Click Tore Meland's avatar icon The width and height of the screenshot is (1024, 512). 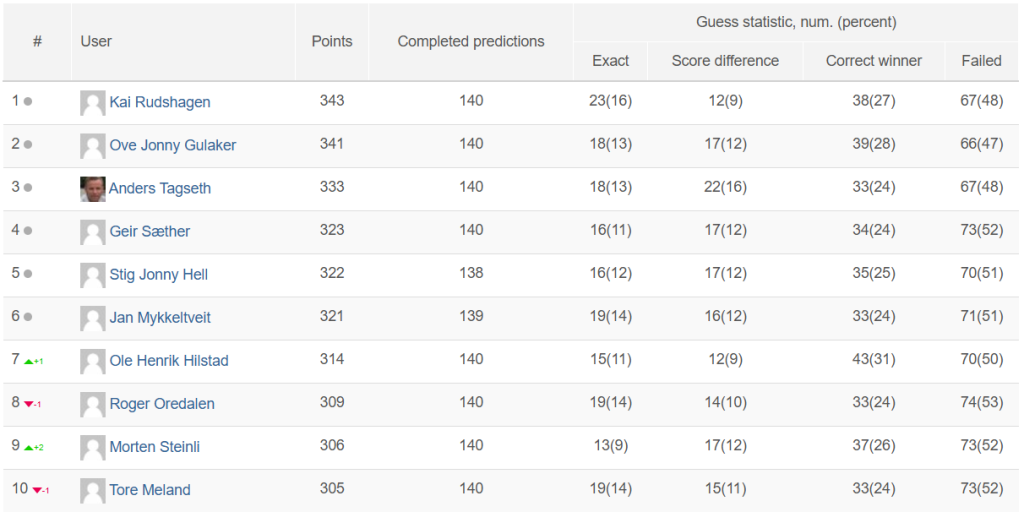tap(93, 490)
